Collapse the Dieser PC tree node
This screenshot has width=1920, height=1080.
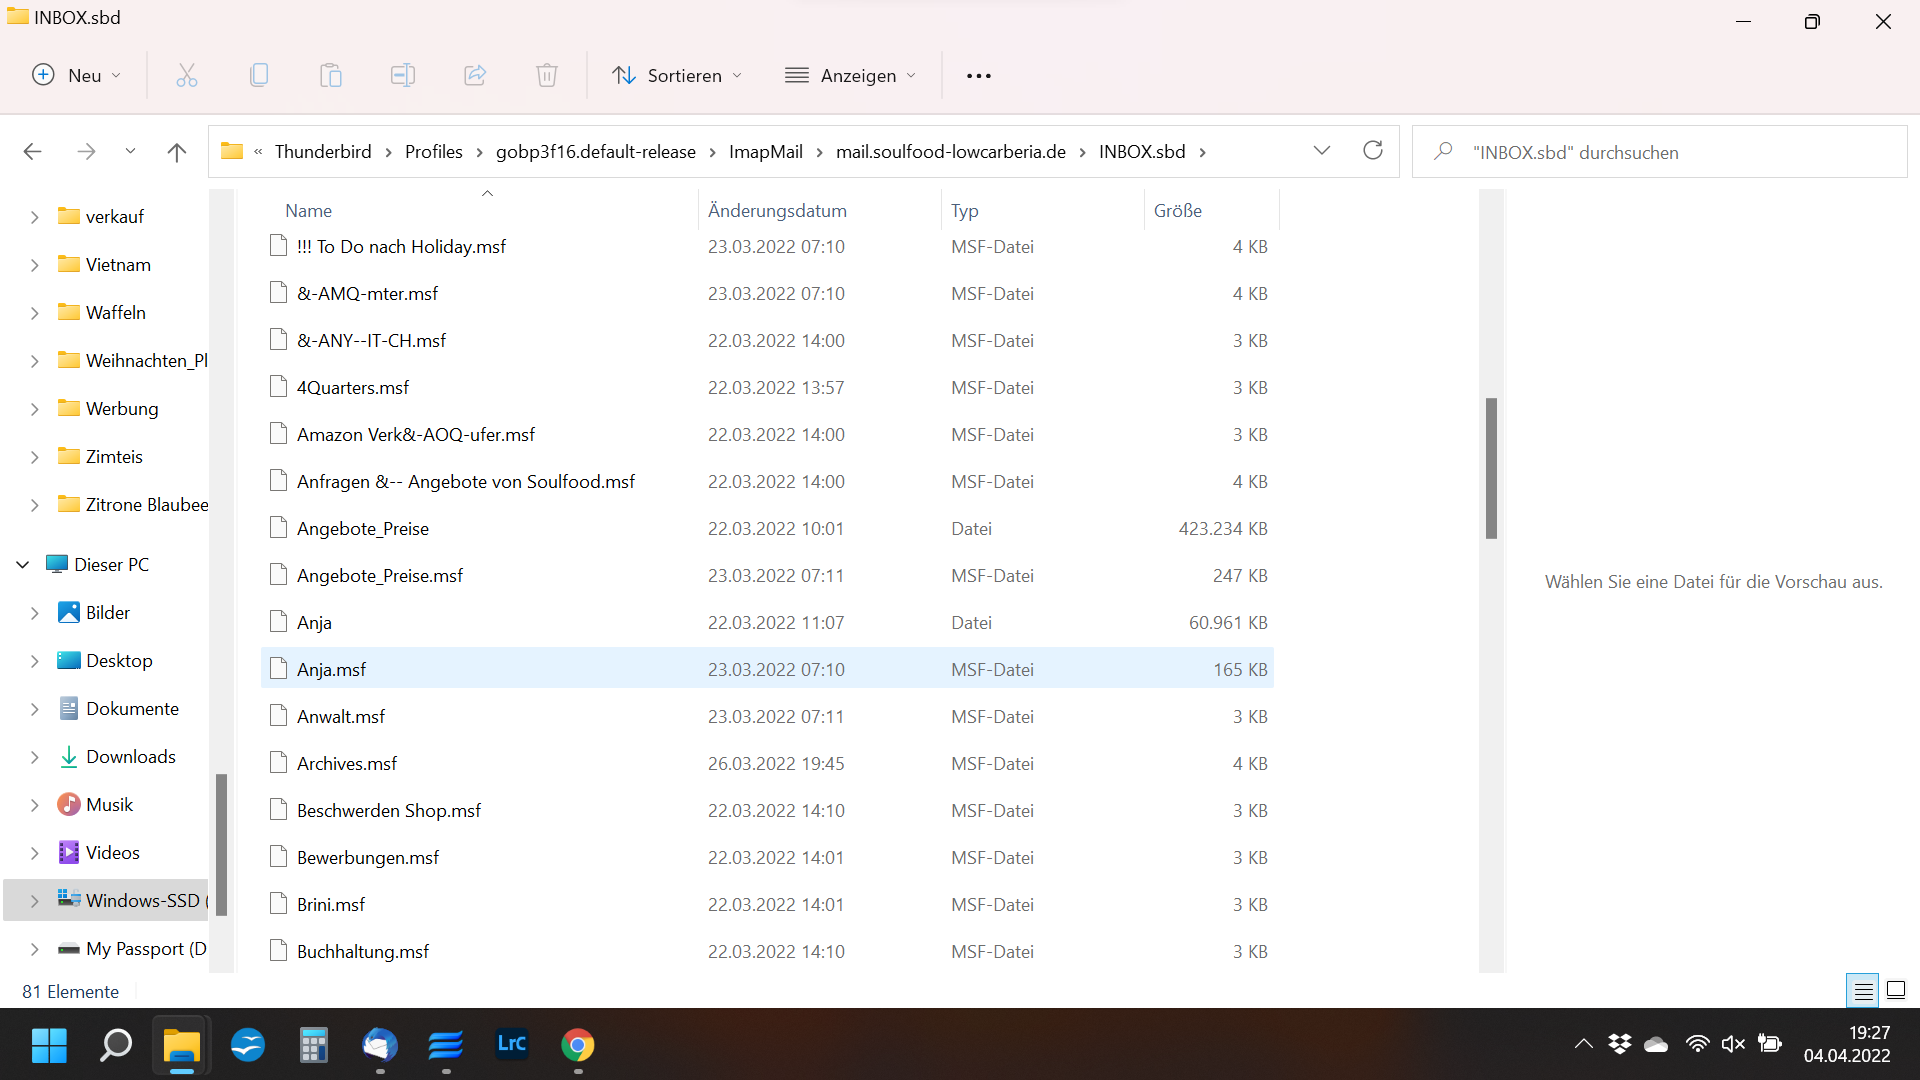pyautogui.click(x=23, y=565)
